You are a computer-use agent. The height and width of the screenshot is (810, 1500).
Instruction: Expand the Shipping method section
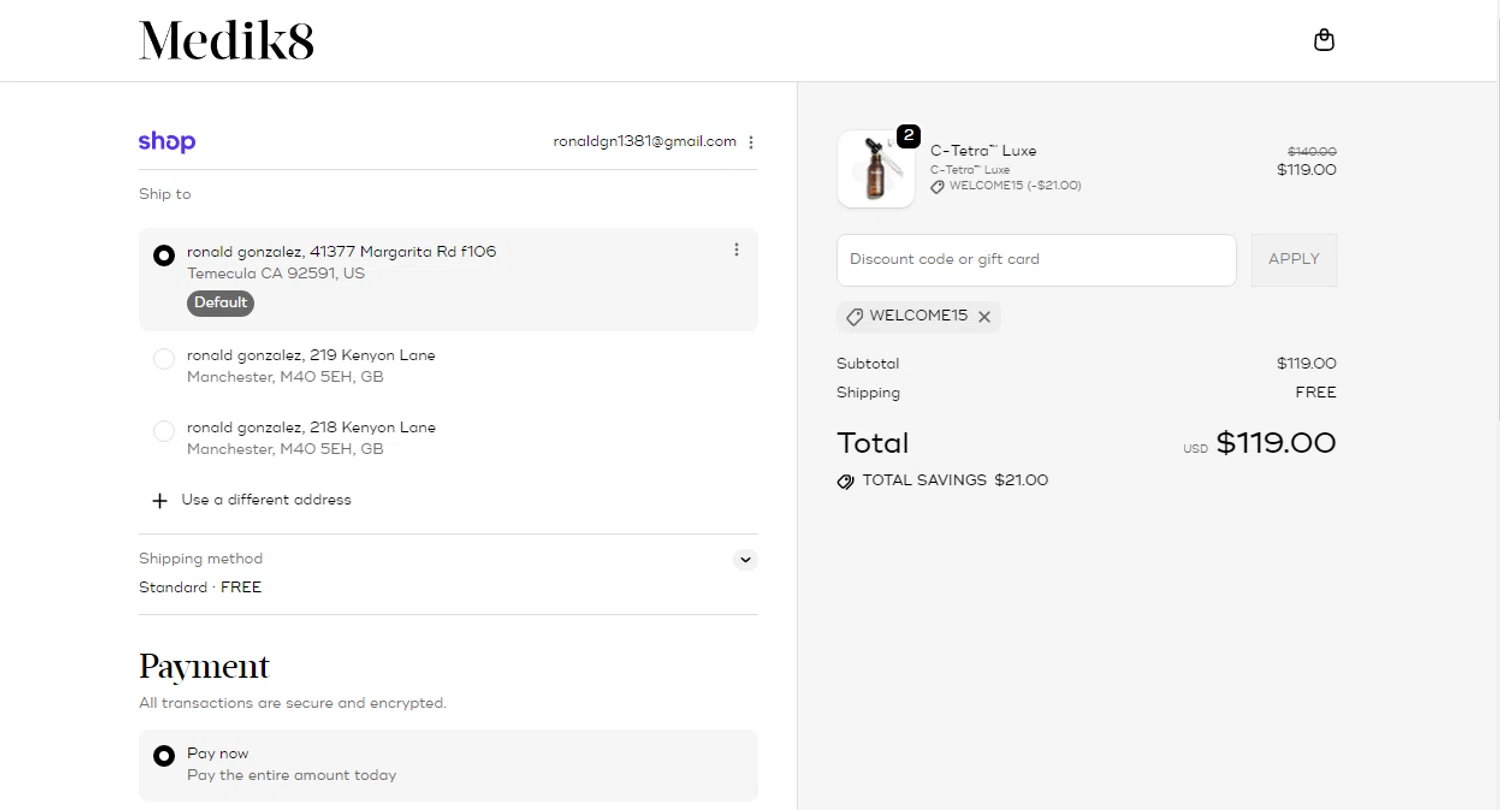(745, 560)
